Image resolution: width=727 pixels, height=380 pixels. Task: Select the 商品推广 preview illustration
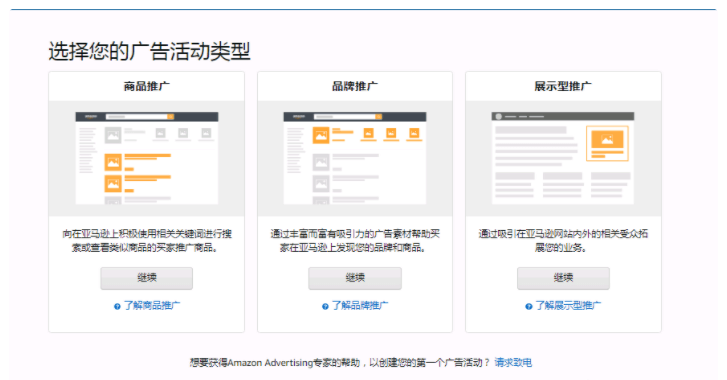147,158
